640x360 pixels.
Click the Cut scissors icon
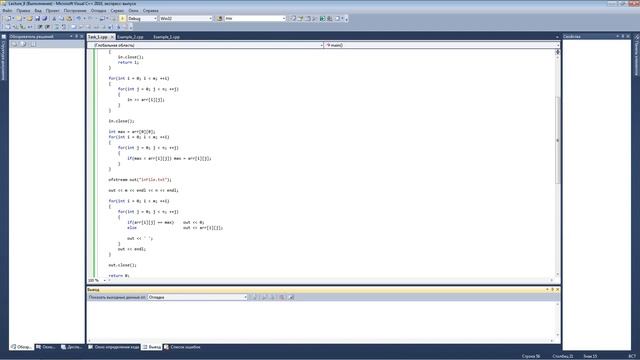54,18
